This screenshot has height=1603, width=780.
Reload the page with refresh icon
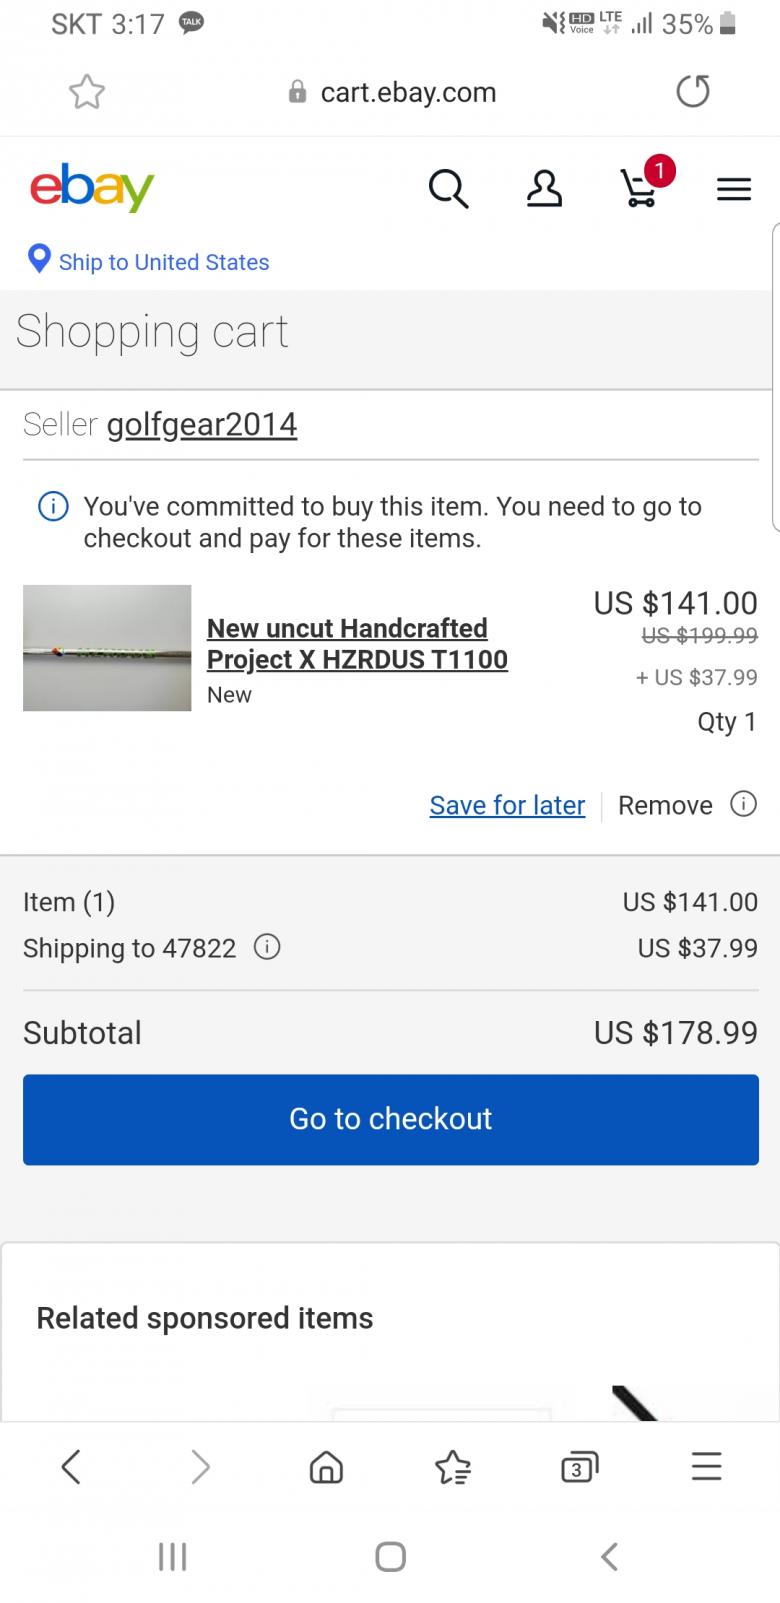tap(692, 92)
